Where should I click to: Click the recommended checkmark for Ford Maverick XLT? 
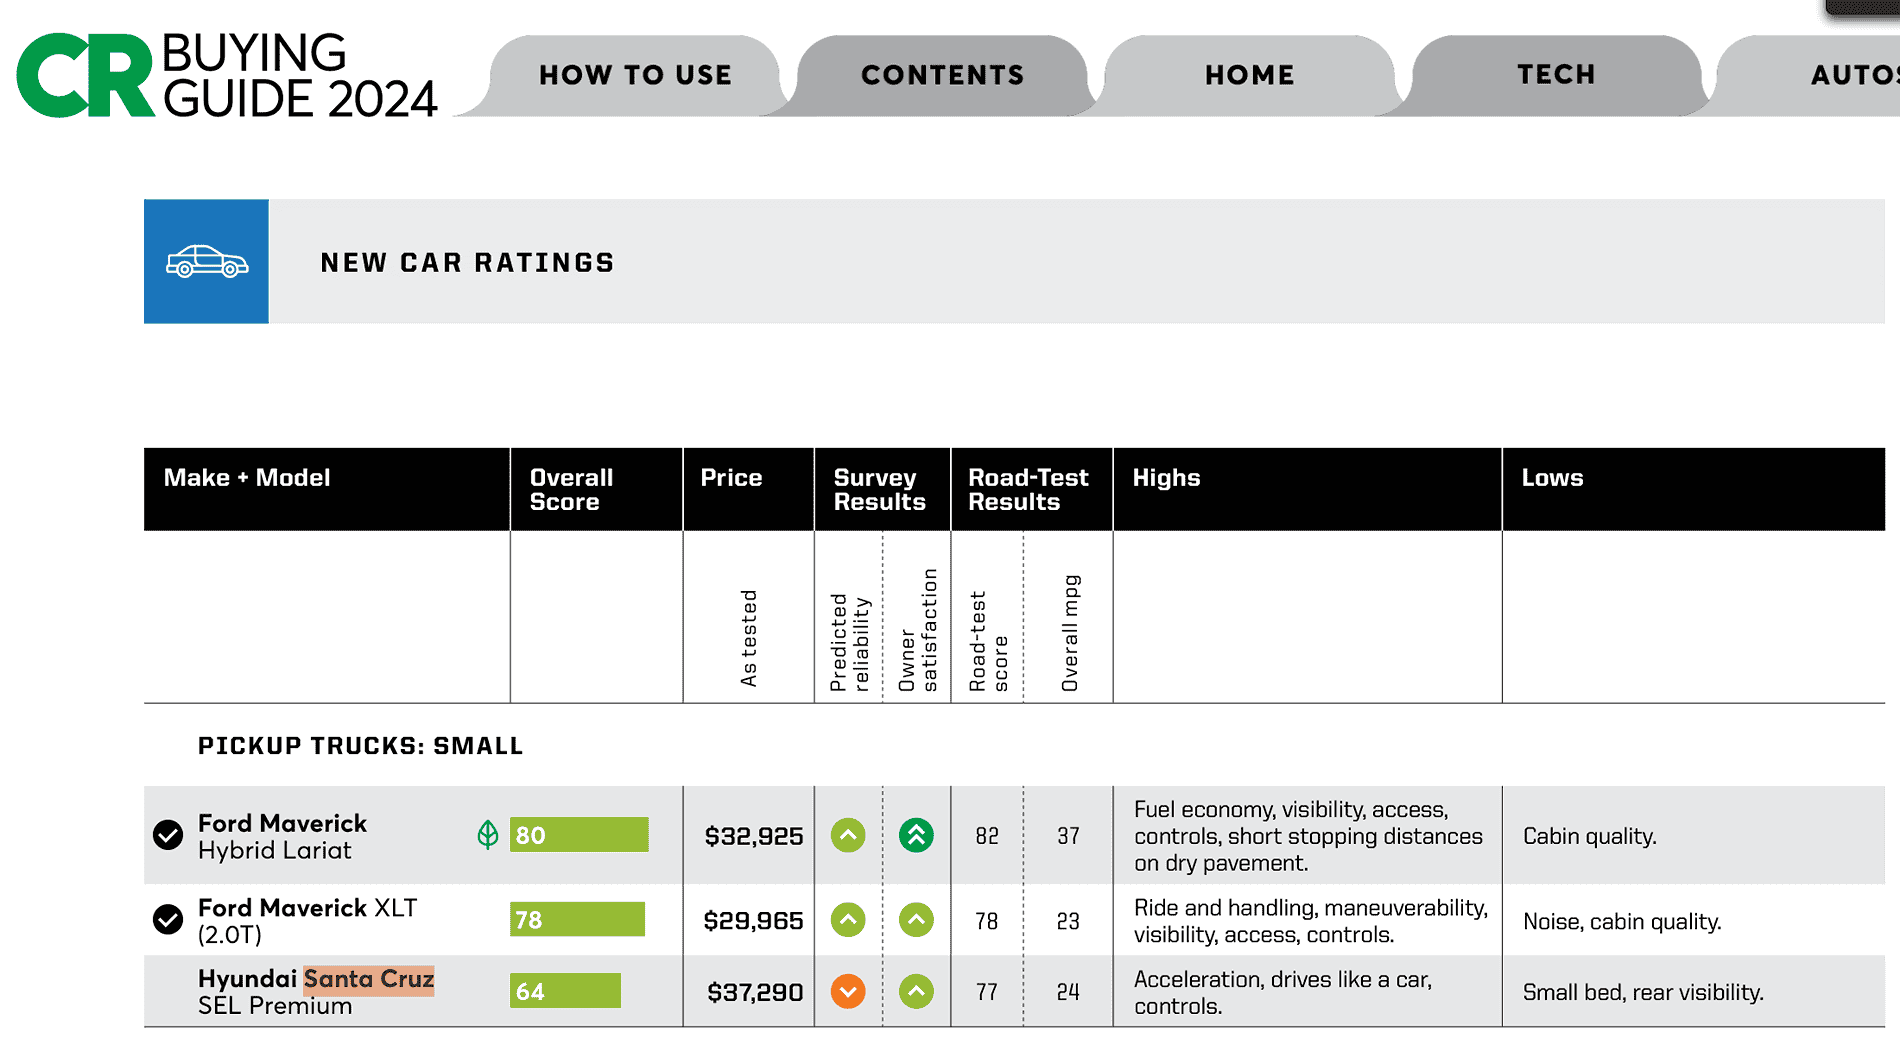pyautogui.click(x=168, y=919)
